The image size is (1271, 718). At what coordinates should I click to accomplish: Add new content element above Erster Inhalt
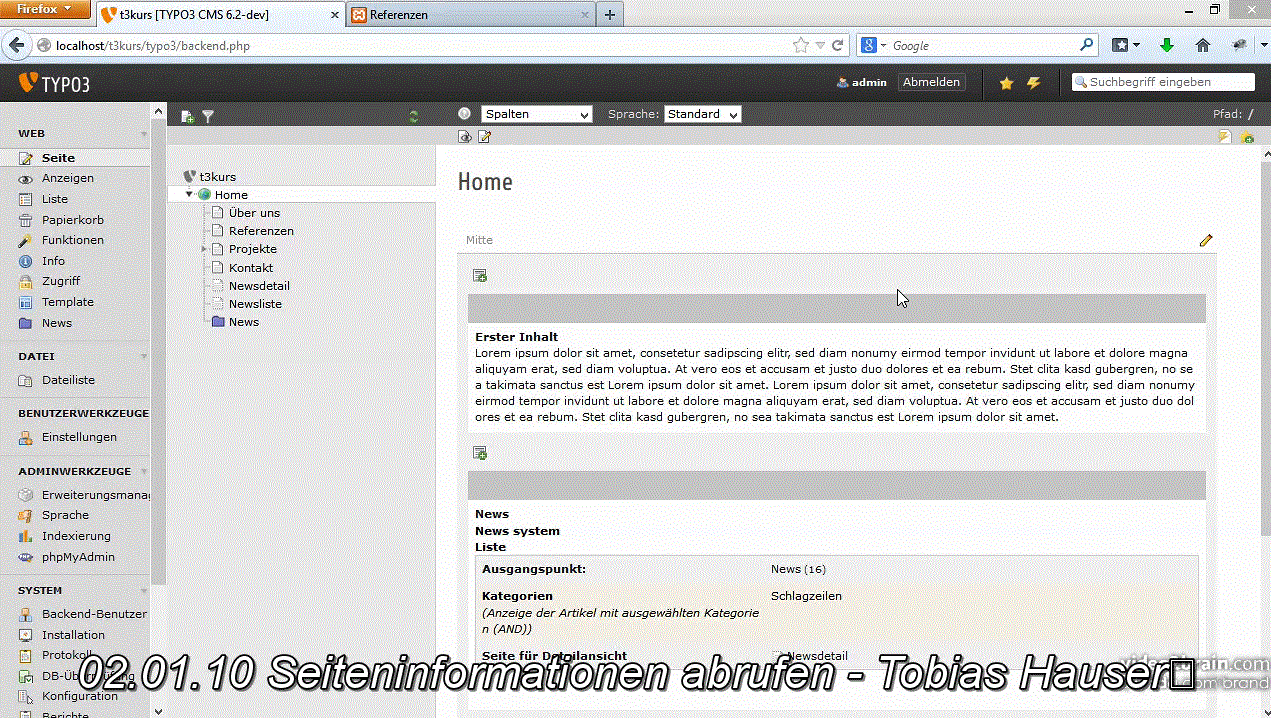click(x=480, y=276)
